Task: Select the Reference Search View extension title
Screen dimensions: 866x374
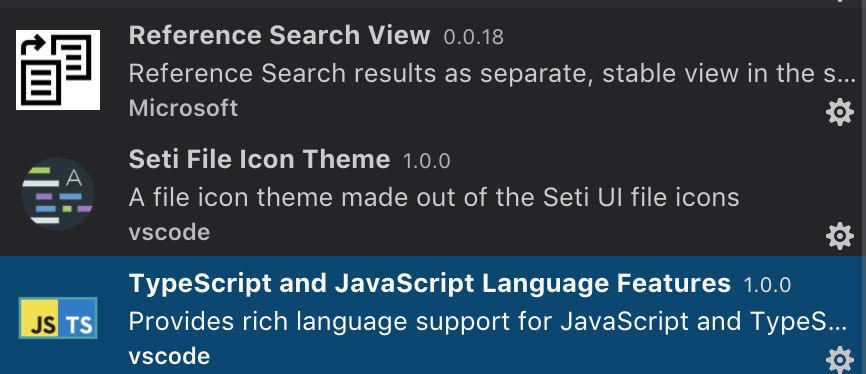Action: 279,36
